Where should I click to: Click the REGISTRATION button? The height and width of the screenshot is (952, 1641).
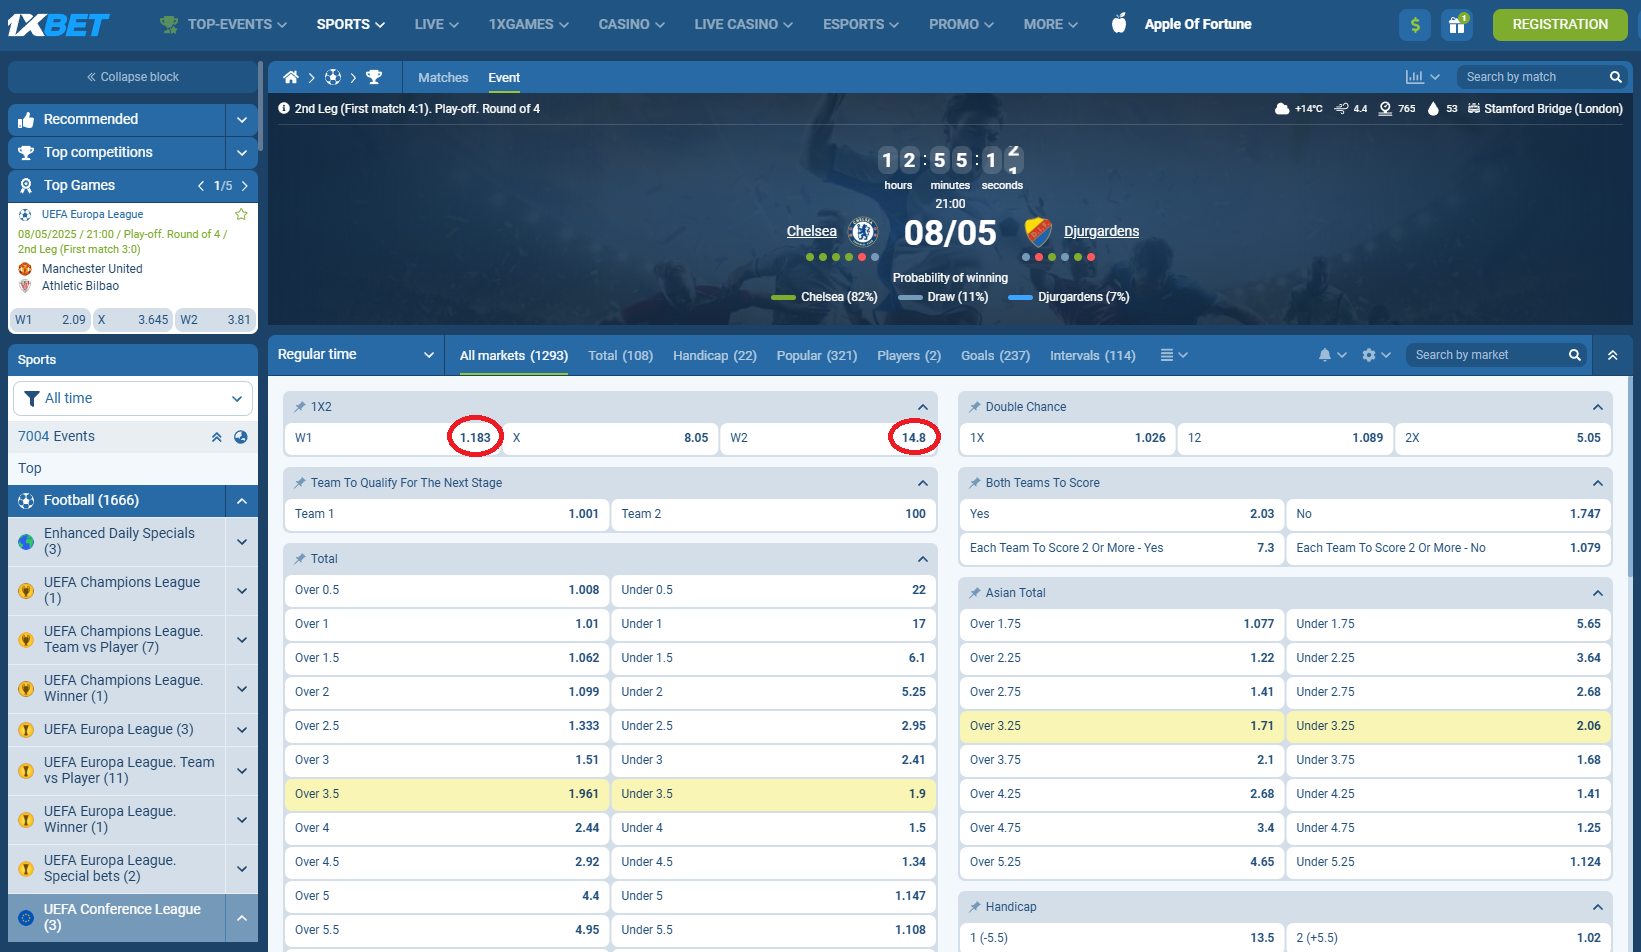(1560, 25)
